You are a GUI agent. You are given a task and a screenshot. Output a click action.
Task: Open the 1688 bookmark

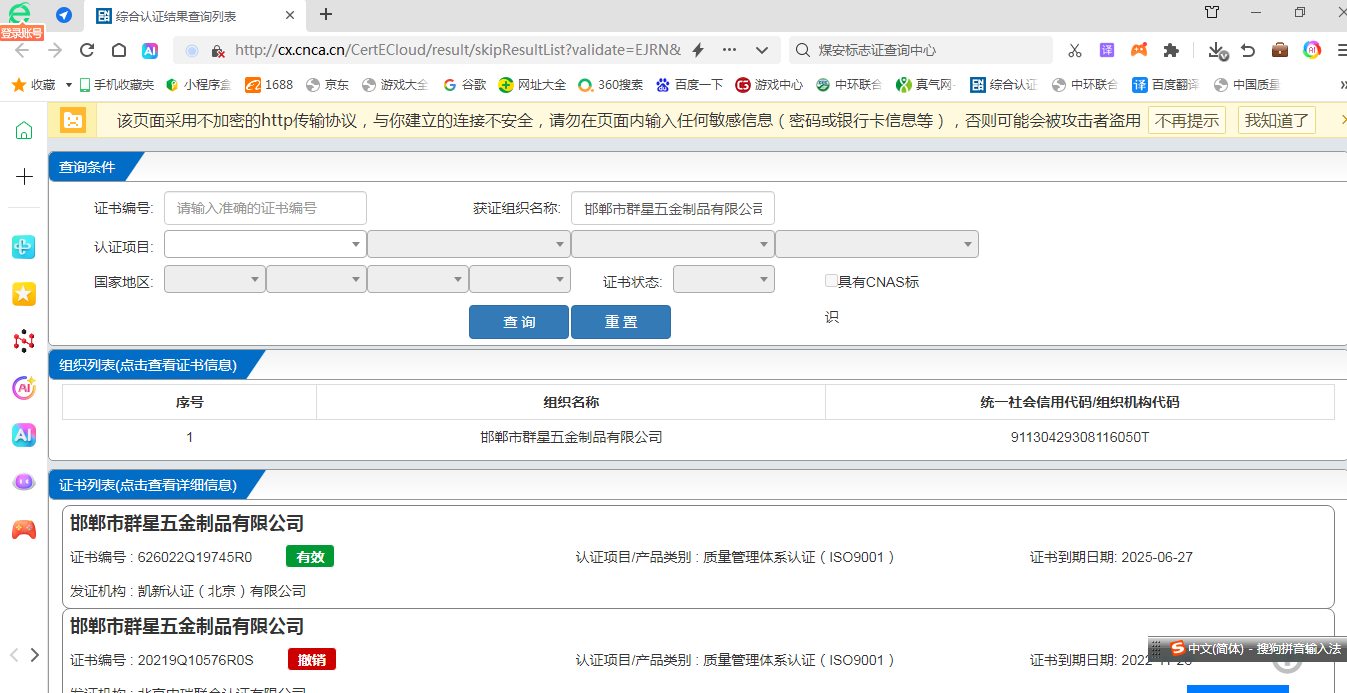coord(269,85)
